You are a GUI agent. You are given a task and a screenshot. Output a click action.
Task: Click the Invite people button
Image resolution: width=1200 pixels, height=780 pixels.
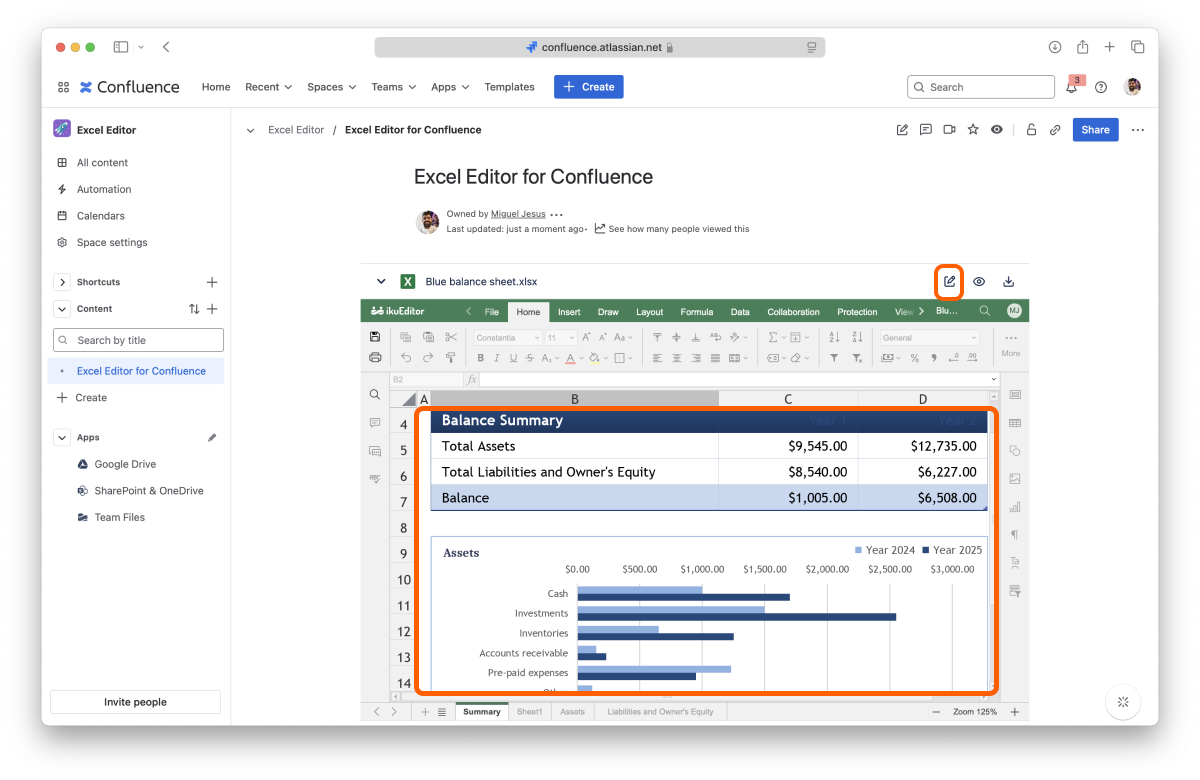pos(135,702)
